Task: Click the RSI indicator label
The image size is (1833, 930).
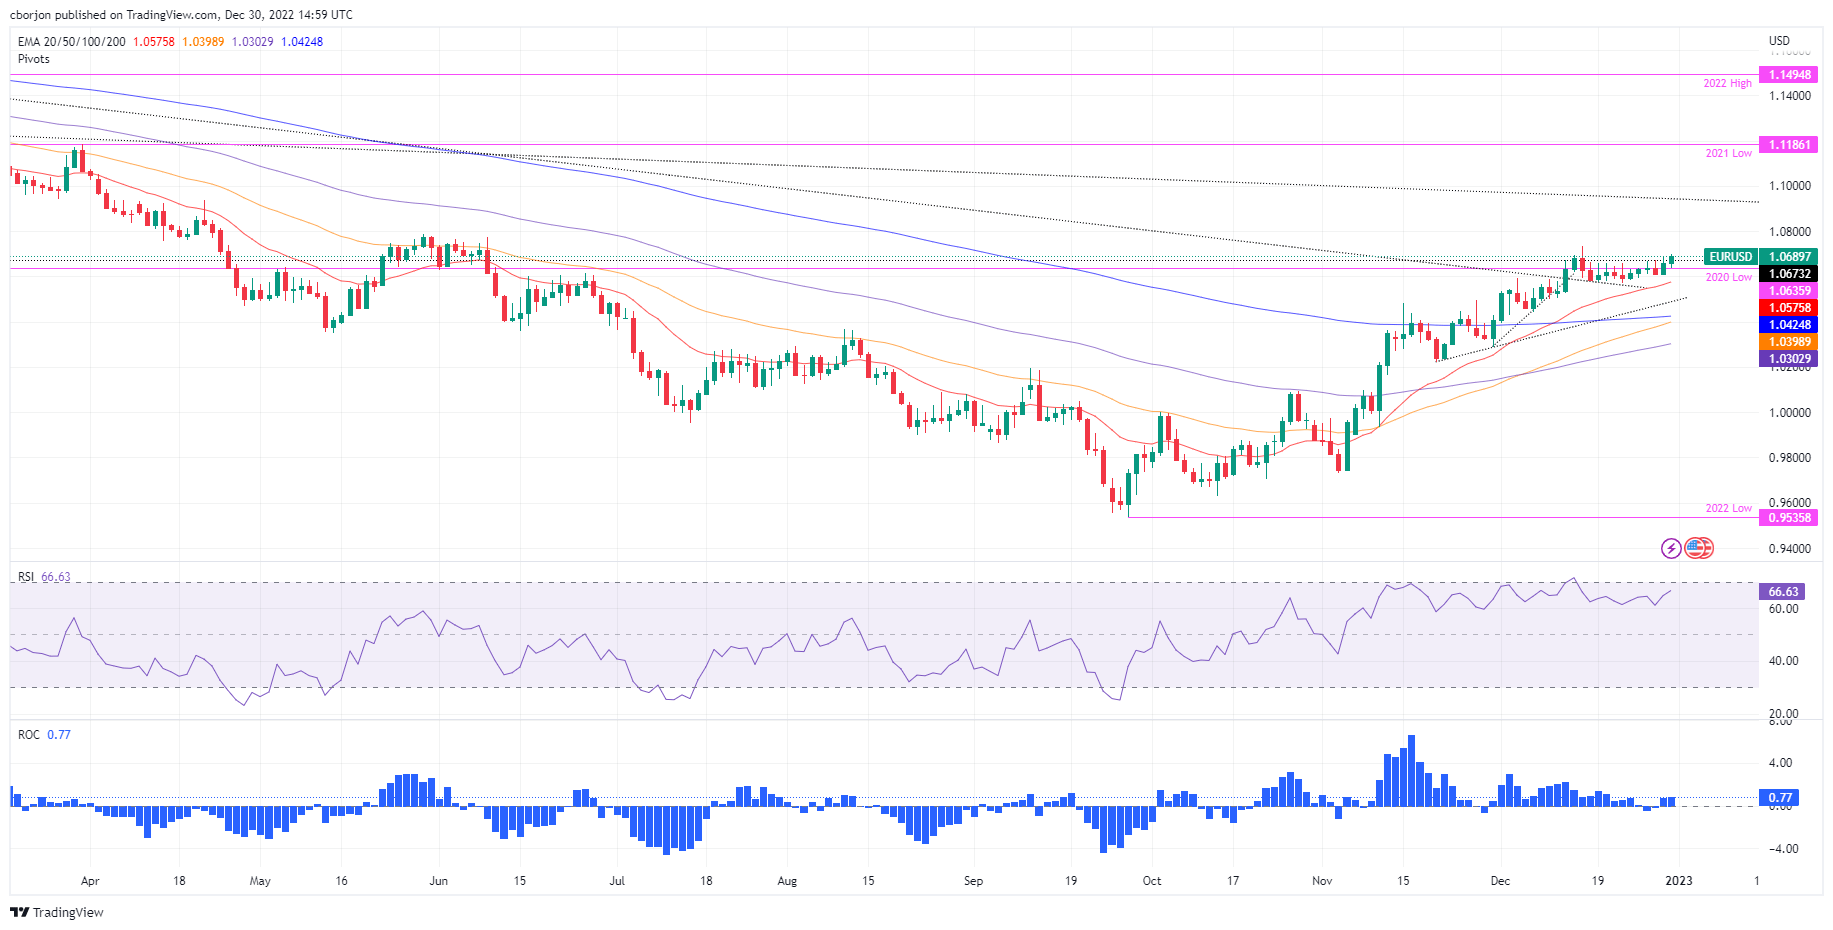Action: pos(26,577)
